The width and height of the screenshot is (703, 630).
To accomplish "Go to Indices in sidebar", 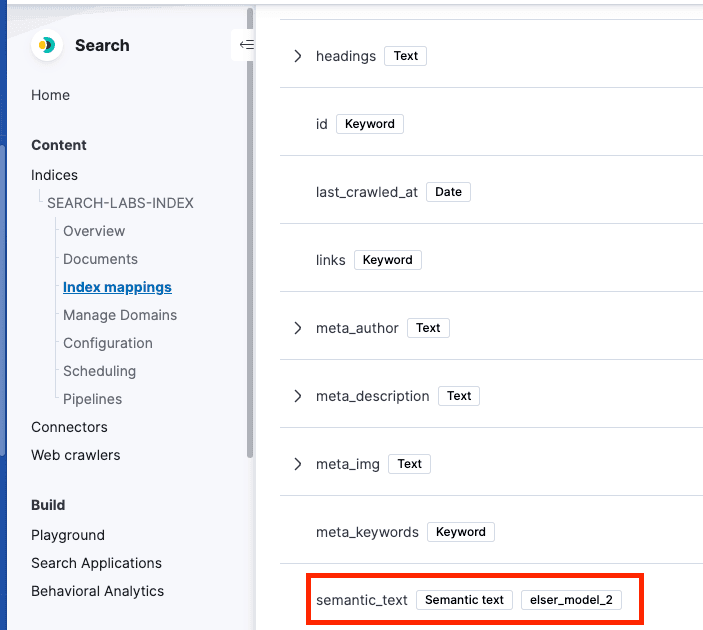I will (x=54, y=175).
